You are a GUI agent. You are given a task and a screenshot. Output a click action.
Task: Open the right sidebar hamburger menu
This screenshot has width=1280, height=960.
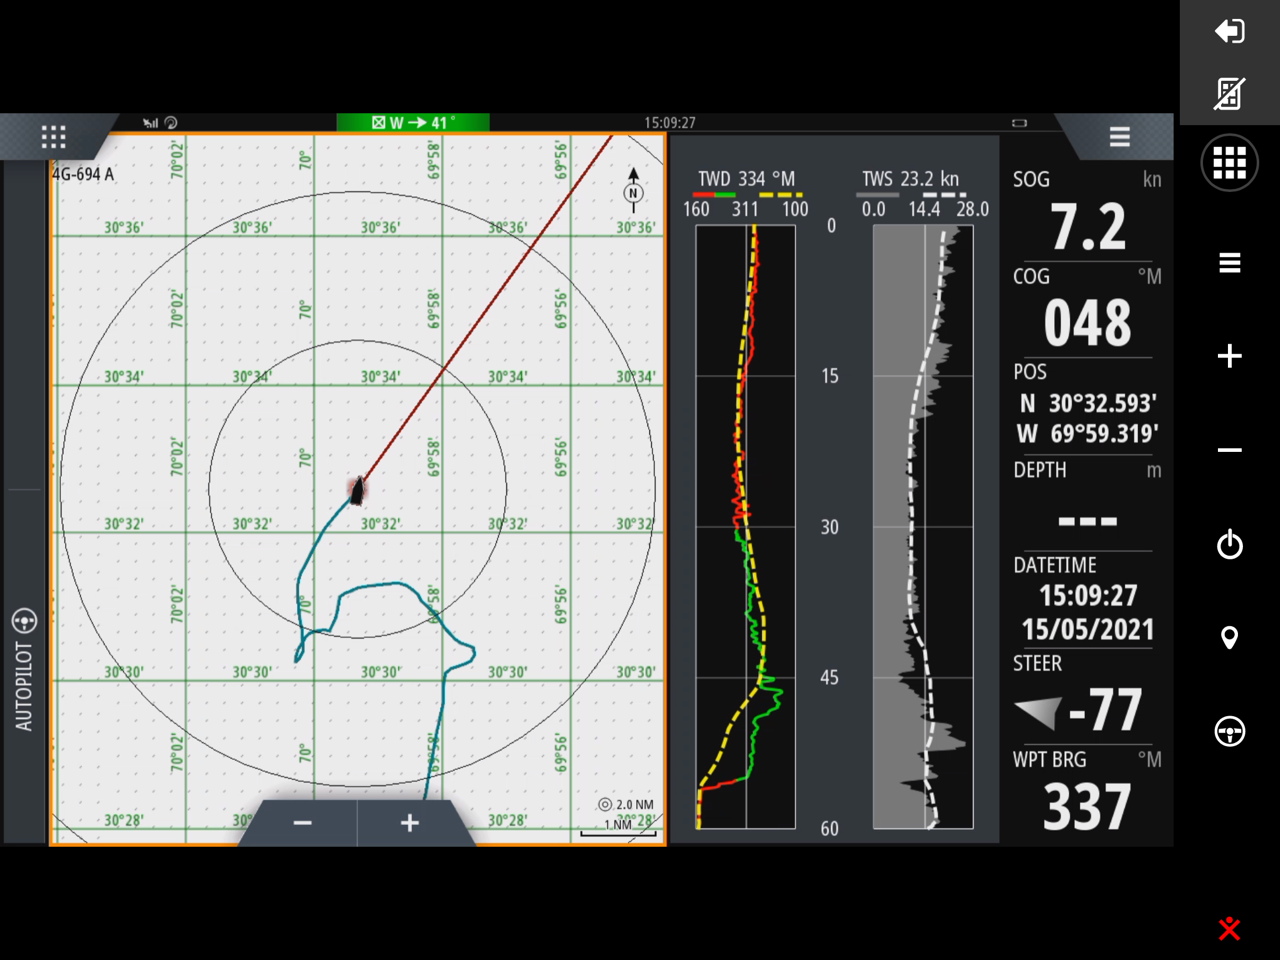click(1229, 263)
